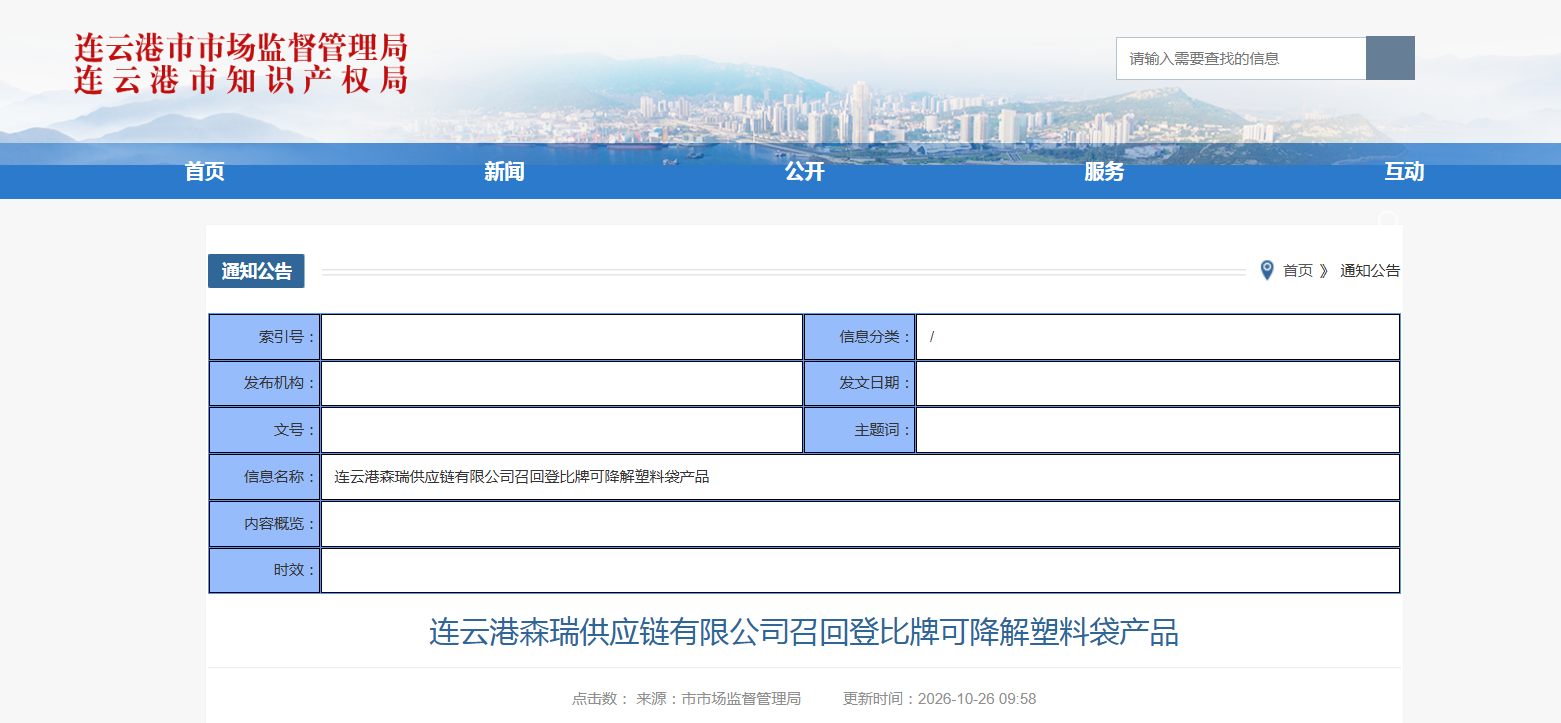The width and height of the screenshot is (1561, 723).
Task: Select the 信息分类 label cell
Action: (x=860, y=337)
